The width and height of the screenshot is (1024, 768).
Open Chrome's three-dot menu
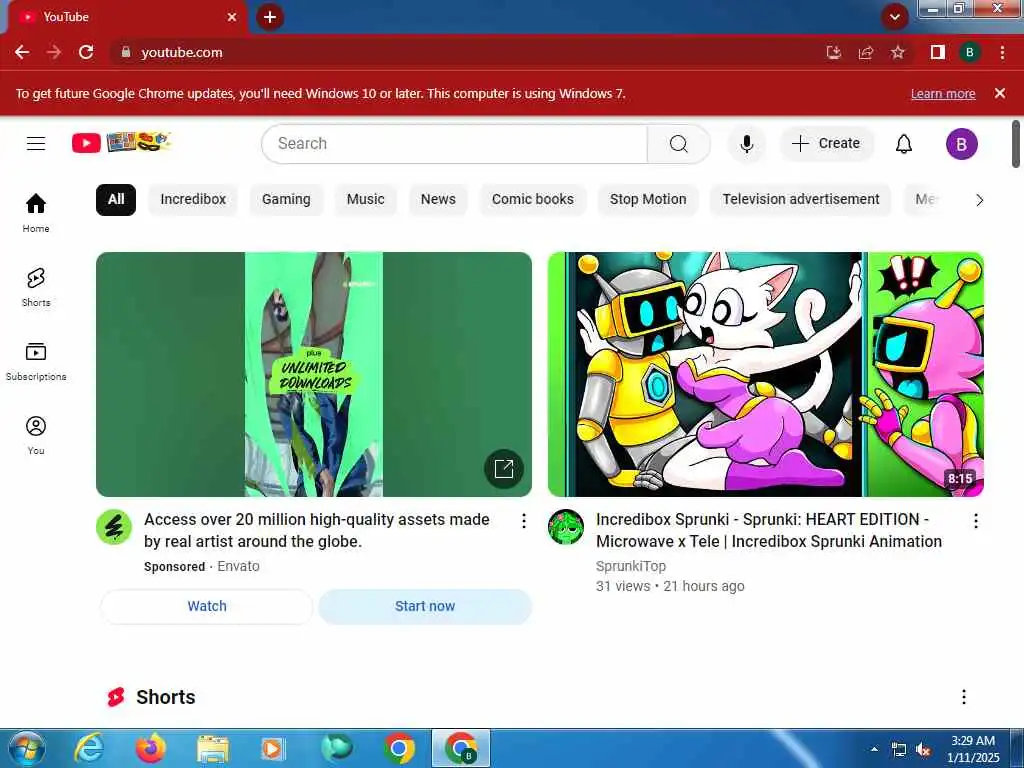coord(1002,52)
